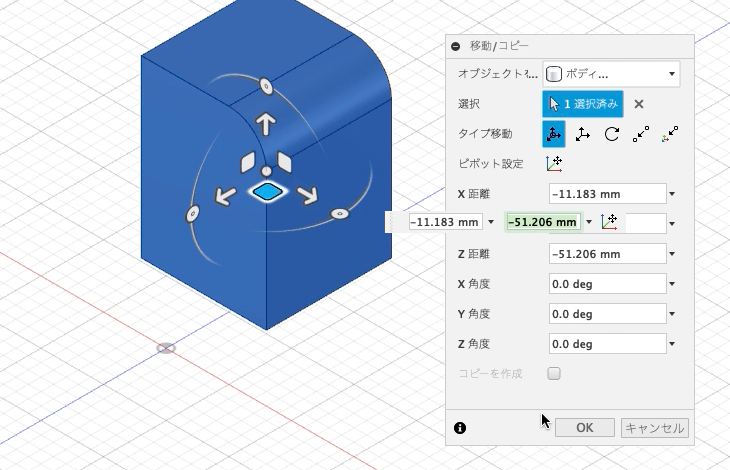
Task: Expand the X 距離 dropdown arrow
Action: tap(672, 194)
